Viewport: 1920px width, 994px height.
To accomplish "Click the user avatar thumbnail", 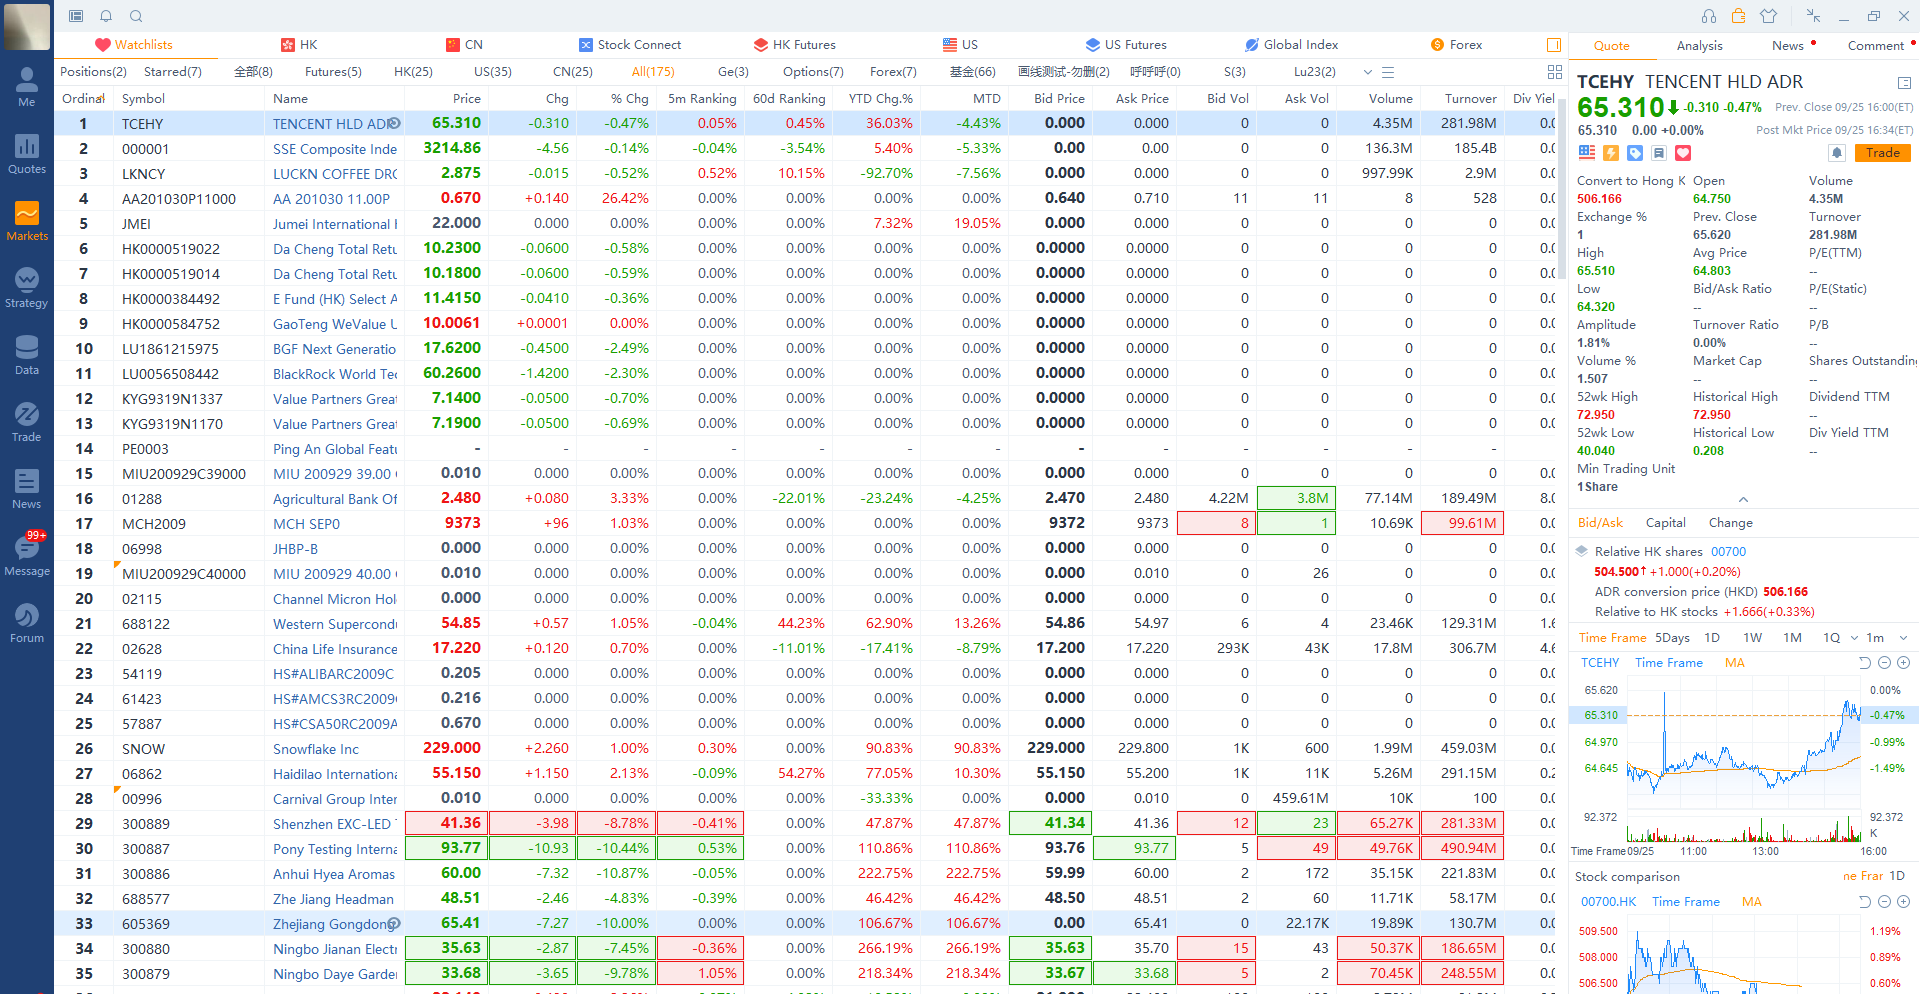I will tap(27, 27).
